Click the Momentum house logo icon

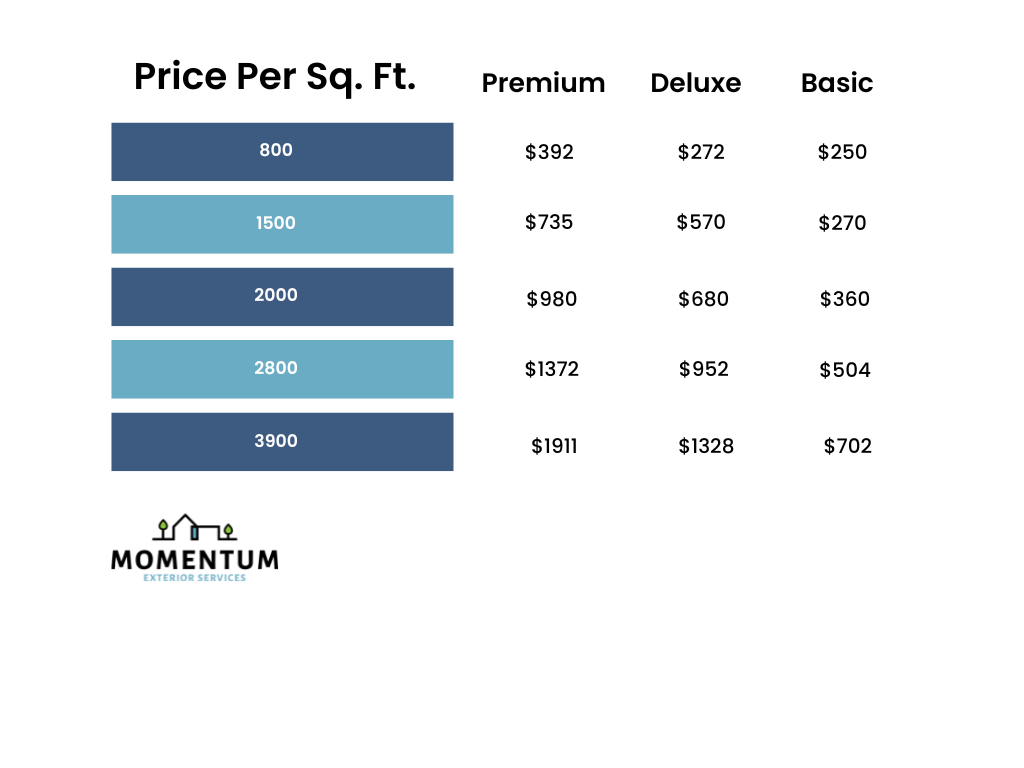[195, 528]
